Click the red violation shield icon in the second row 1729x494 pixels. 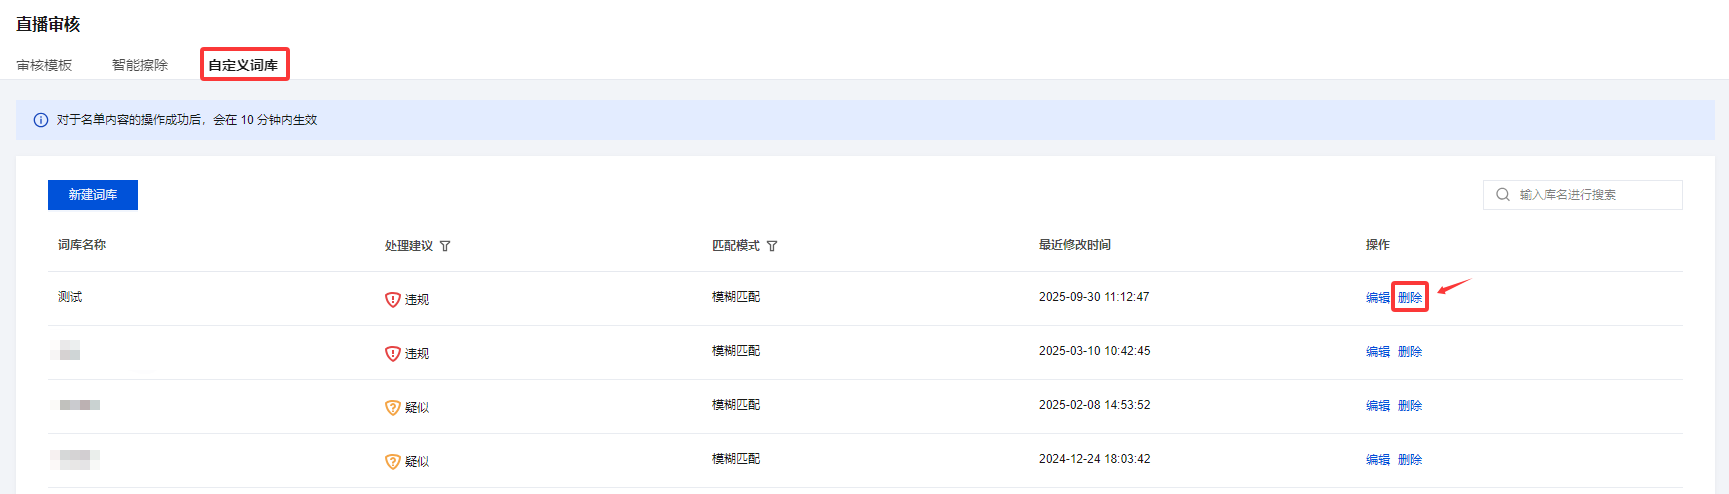[x=393, y=353]
